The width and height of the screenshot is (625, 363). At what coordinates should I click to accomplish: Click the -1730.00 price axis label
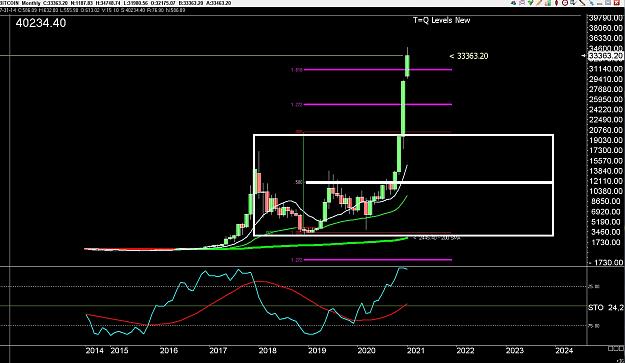[x=605, y=263]
